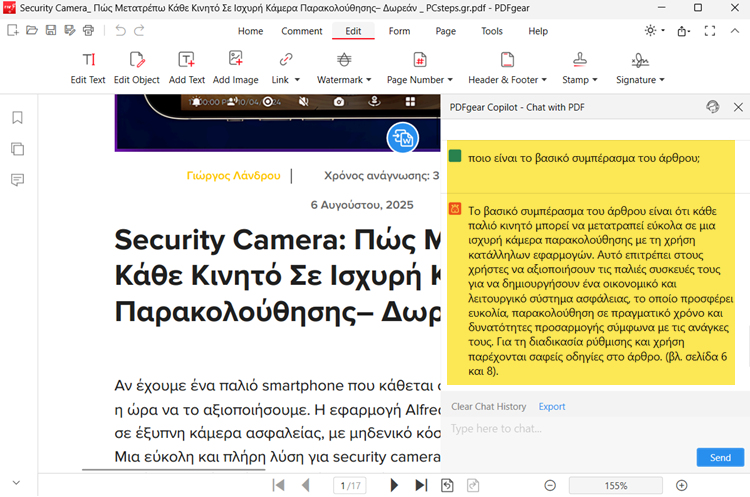Viewport: 750px width, 497px height.
Task: Click the Export chat link
Action: (552, 407)
